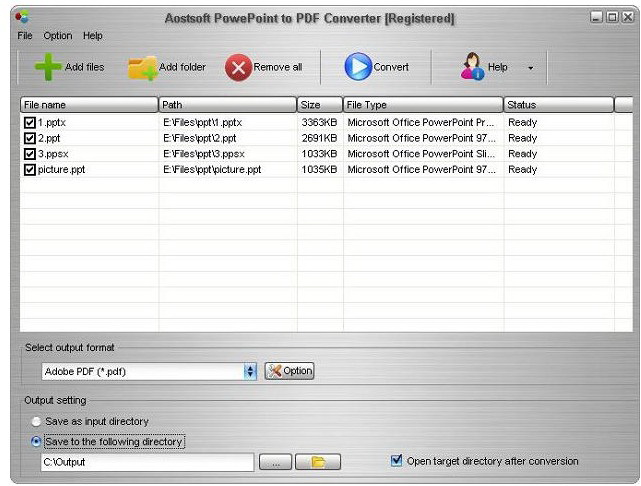This screenshot has height=486, width=641.
Task: Open the Help toolbar dropdown arrow
Action: tap(530, 68)
